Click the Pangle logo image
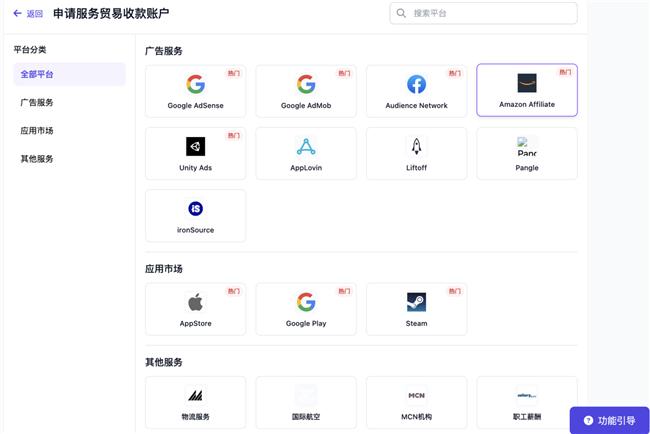The height and width of the screenshot is (434, 650). click(527, 146)
